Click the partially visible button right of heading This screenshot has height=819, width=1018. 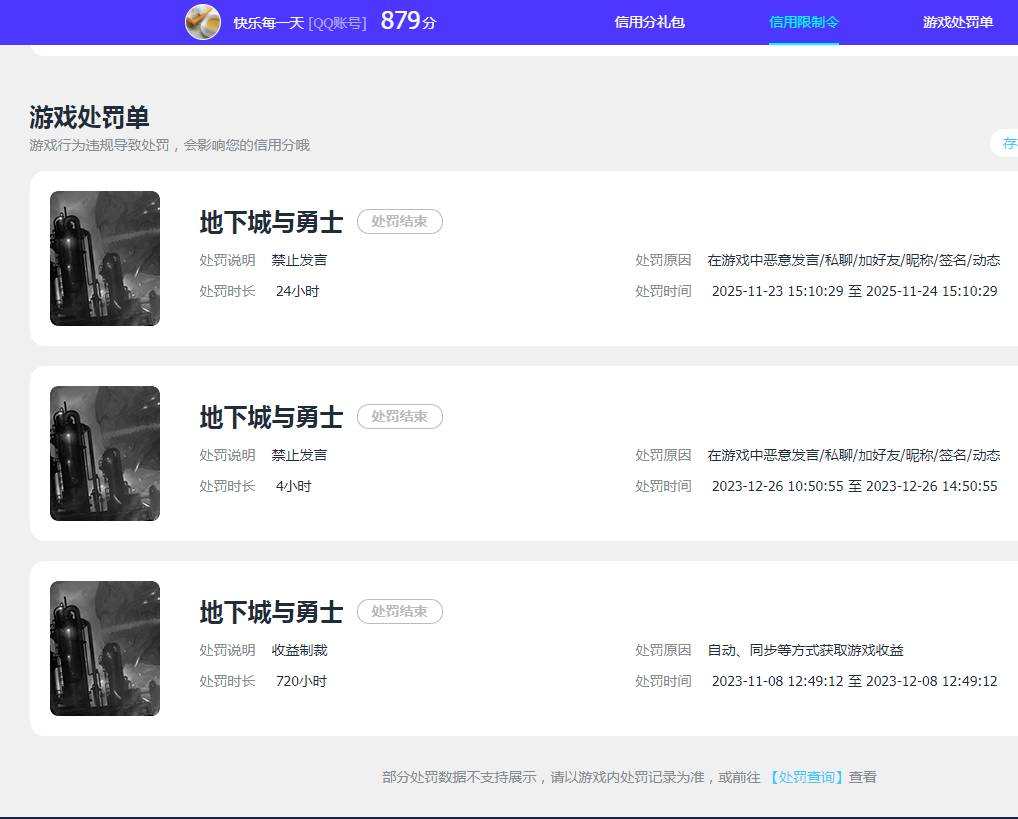click(1004, 143)
